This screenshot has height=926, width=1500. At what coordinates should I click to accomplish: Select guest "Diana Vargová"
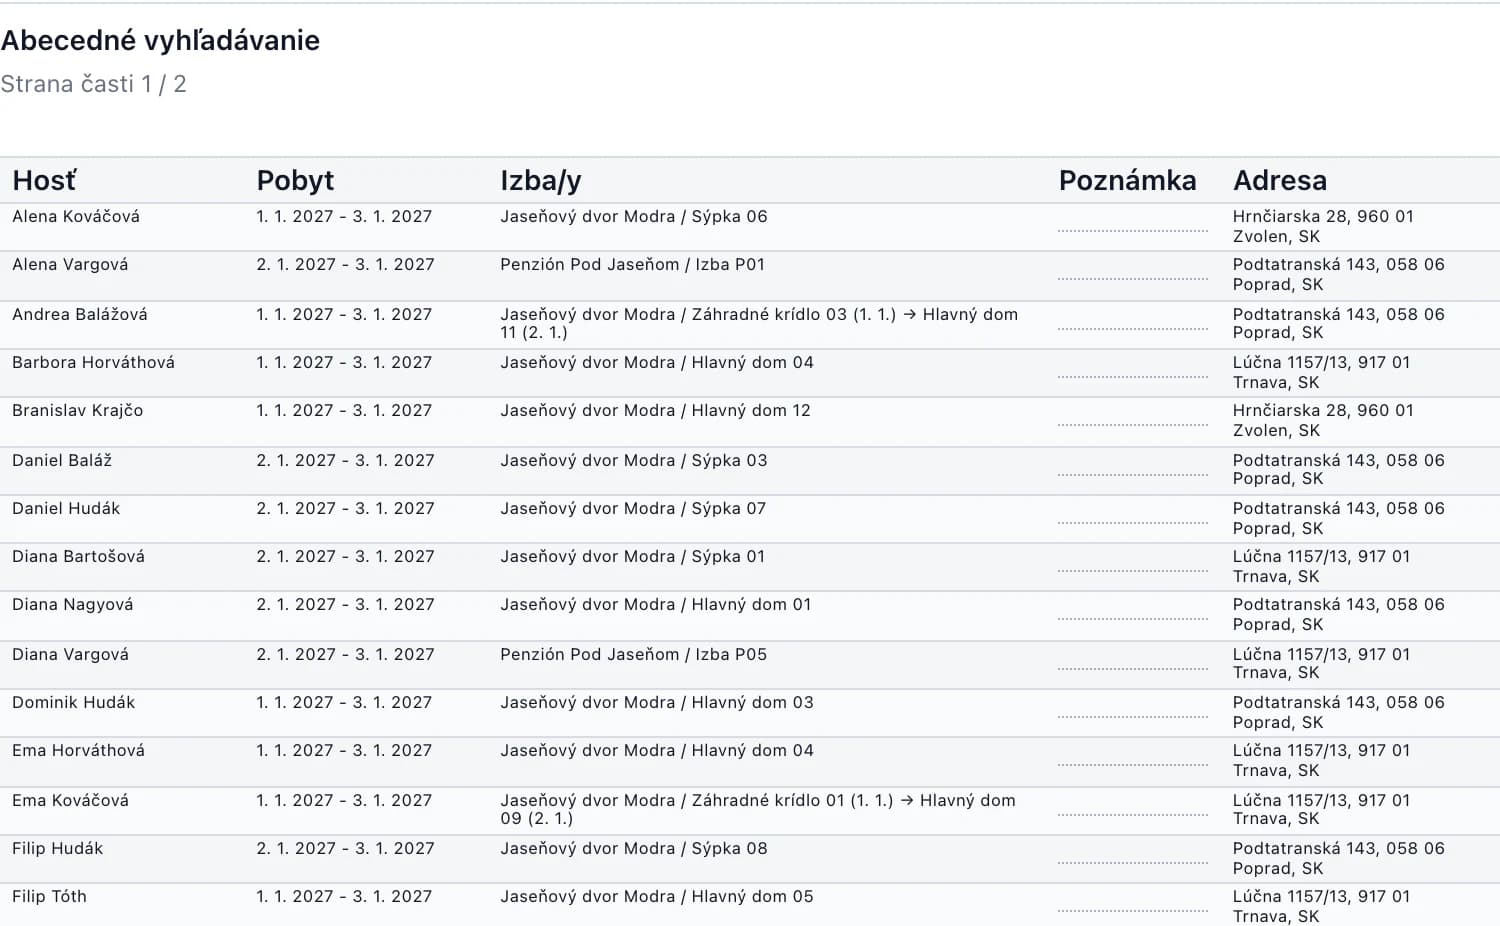tap(70, 654)
